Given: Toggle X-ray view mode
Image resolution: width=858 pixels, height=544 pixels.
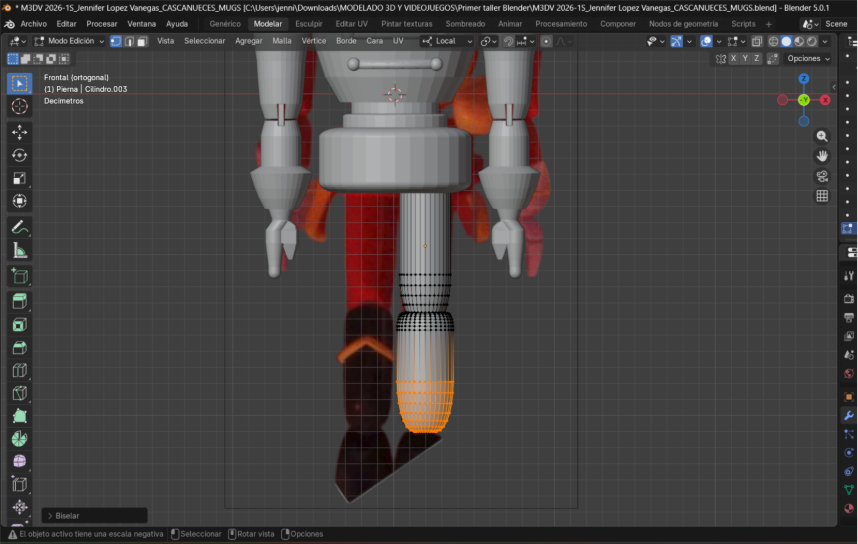Looking at the screenshot, I should point(757,41).
